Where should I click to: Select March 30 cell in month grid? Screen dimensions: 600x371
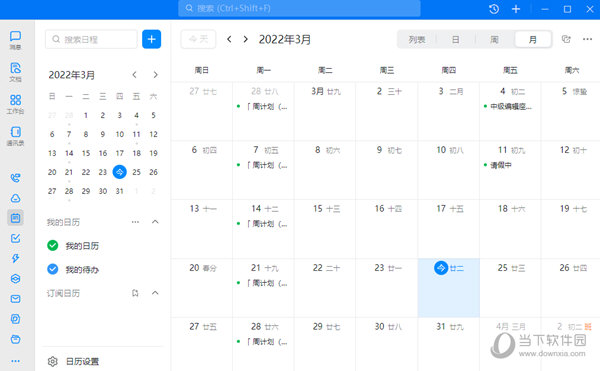pyautogui.click(x=386, y=344)
